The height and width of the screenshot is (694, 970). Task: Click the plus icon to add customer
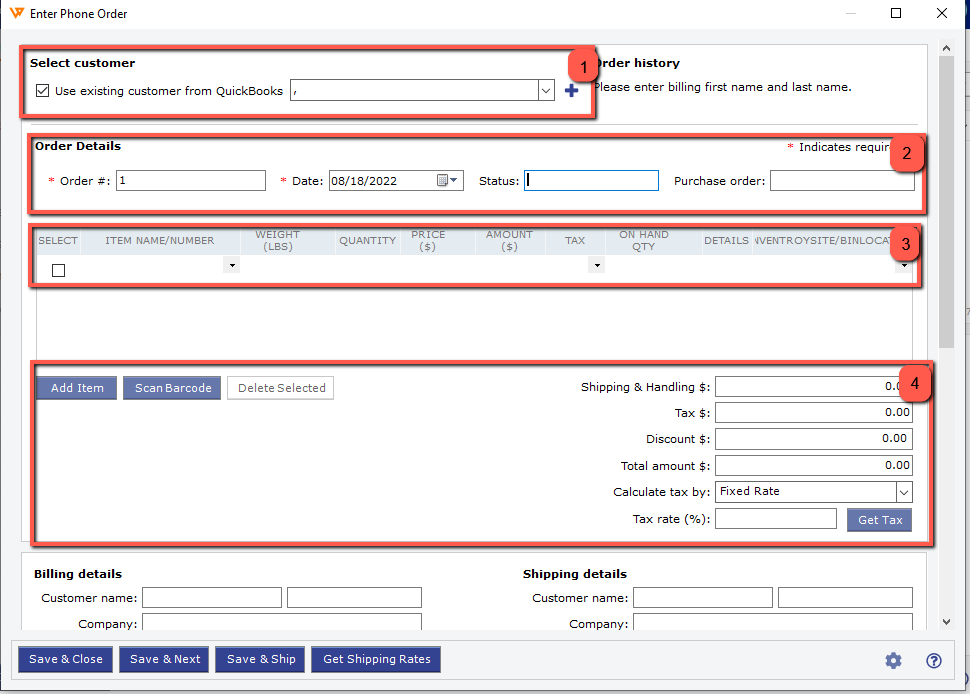coord(572,91)
